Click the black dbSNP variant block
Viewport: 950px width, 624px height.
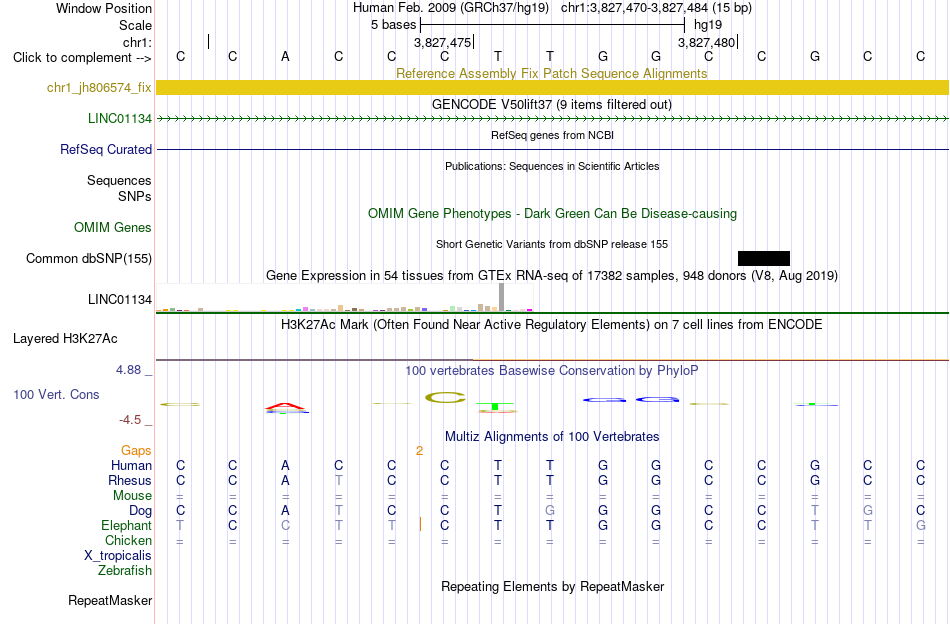click(x=763, y=259)
